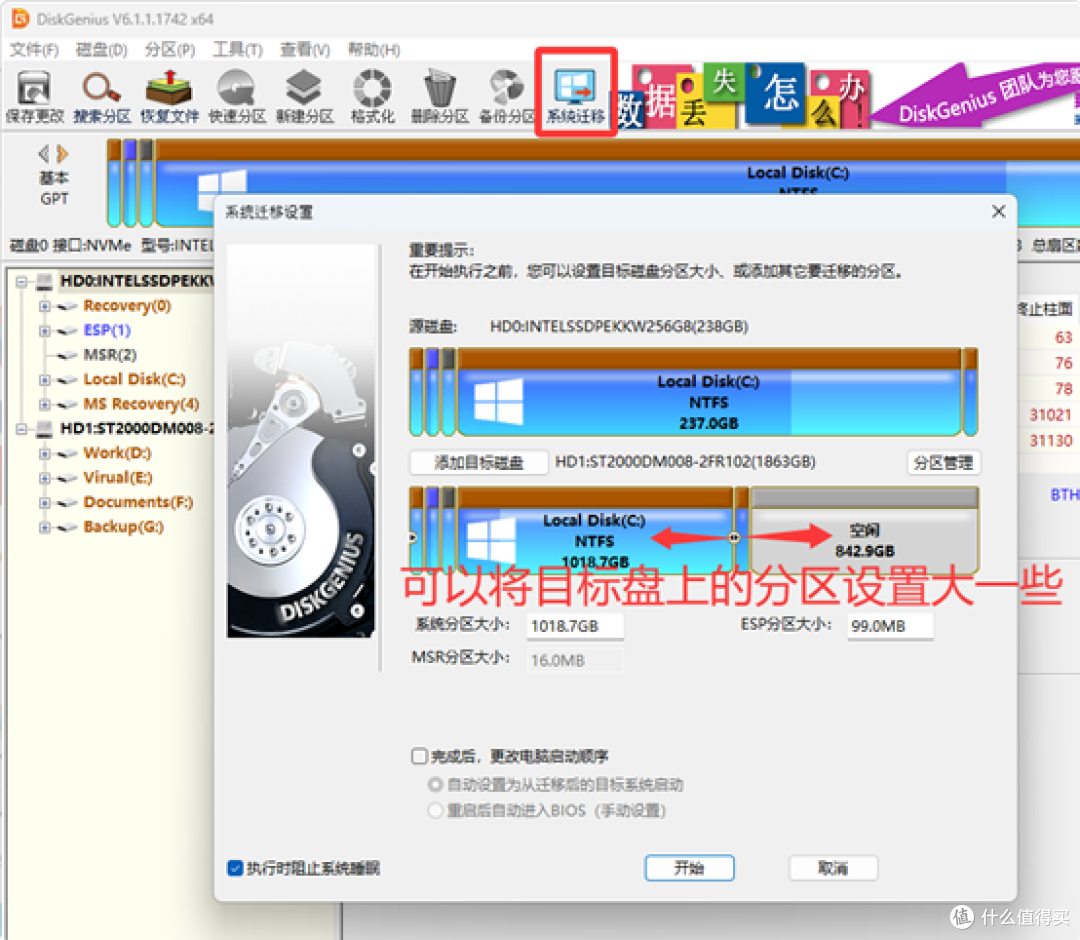Open the File (文件) menu
This screenshot has height=940, width=1080.
pyautogui.click(x=34, y=50)
